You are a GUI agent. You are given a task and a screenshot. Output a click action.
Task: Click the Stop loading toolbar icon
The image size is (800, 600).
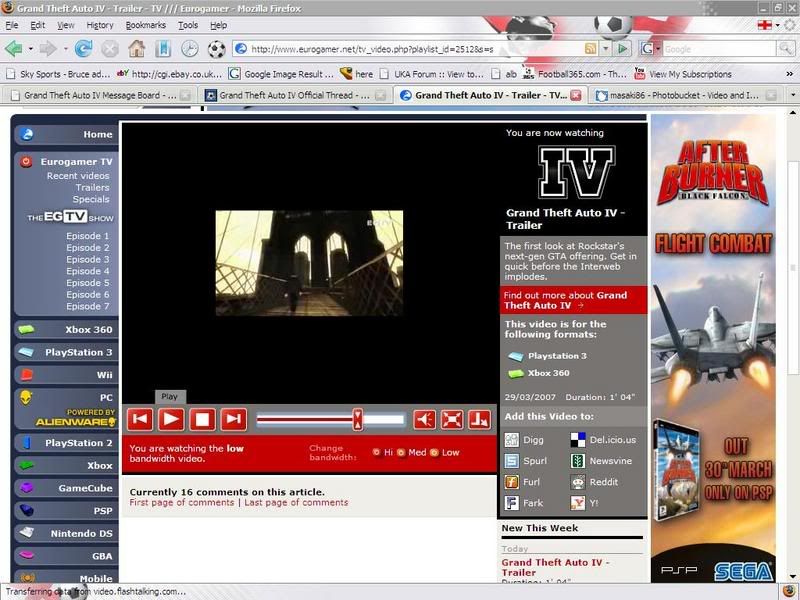tap(110, 49)
